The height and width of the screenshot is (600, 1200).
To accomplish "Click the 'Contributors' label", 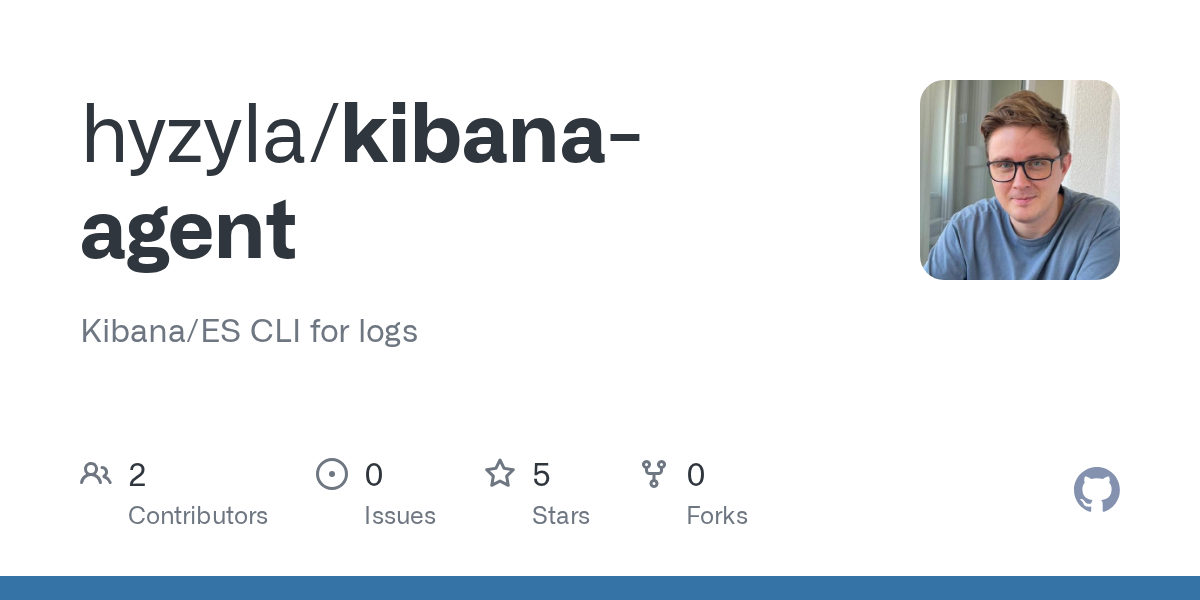I will pyautogui.click(x=198, y=516).
